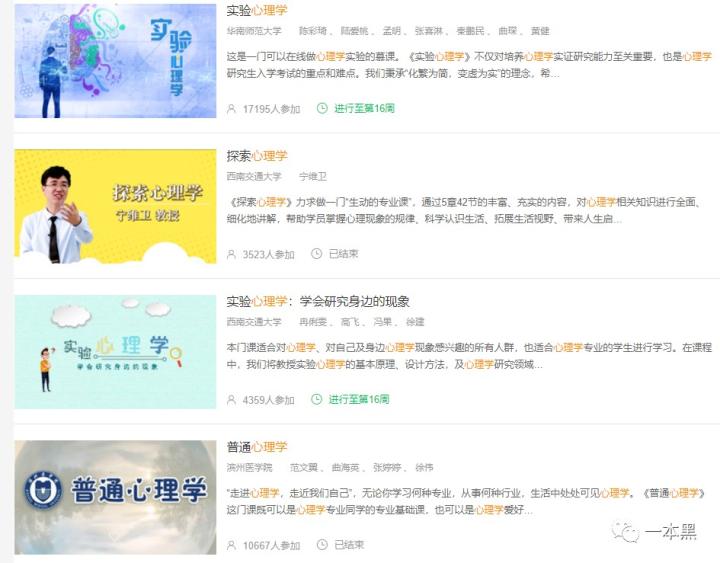Select instructor name 宁维卫 under 探索心理学

[313, 176]
